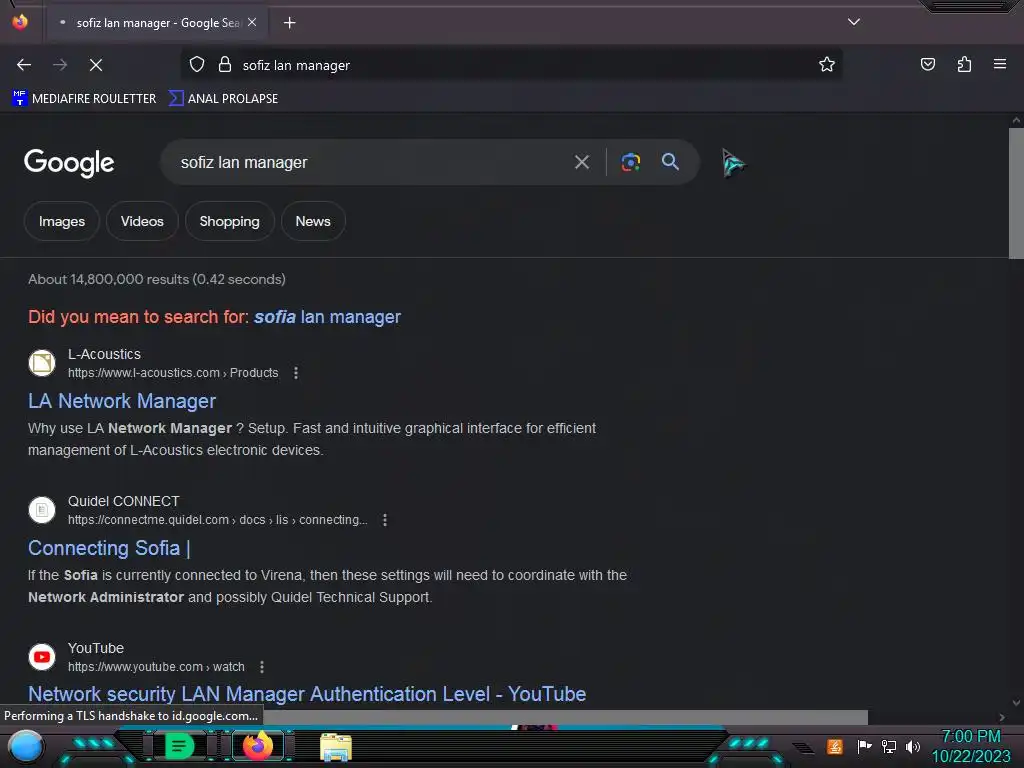Submit search with the magnifier icon
The width and height of the screenshot is (1024, 768).
pos(670,162)
